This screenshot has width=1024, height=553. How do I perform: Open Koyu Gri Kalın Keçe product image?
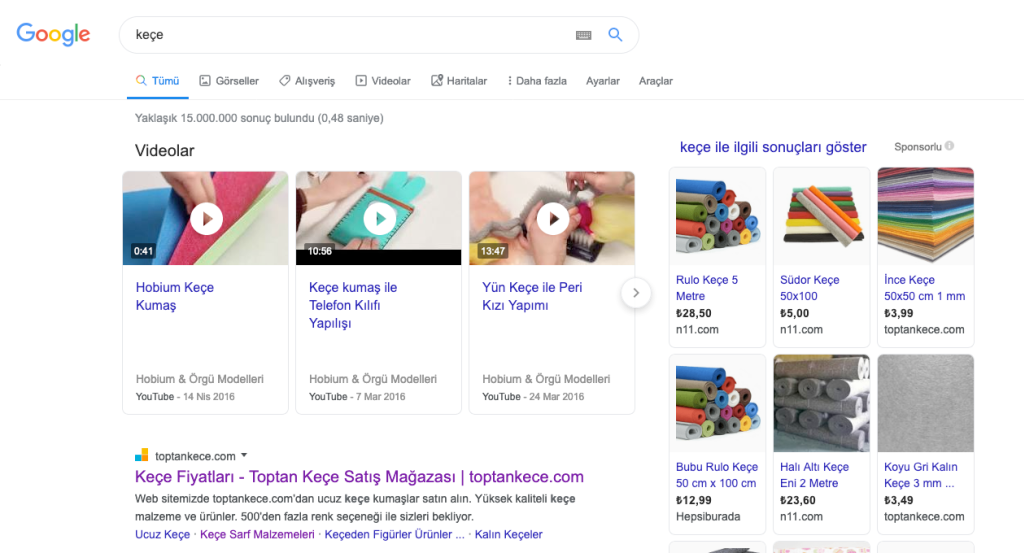tap(925, 403)
